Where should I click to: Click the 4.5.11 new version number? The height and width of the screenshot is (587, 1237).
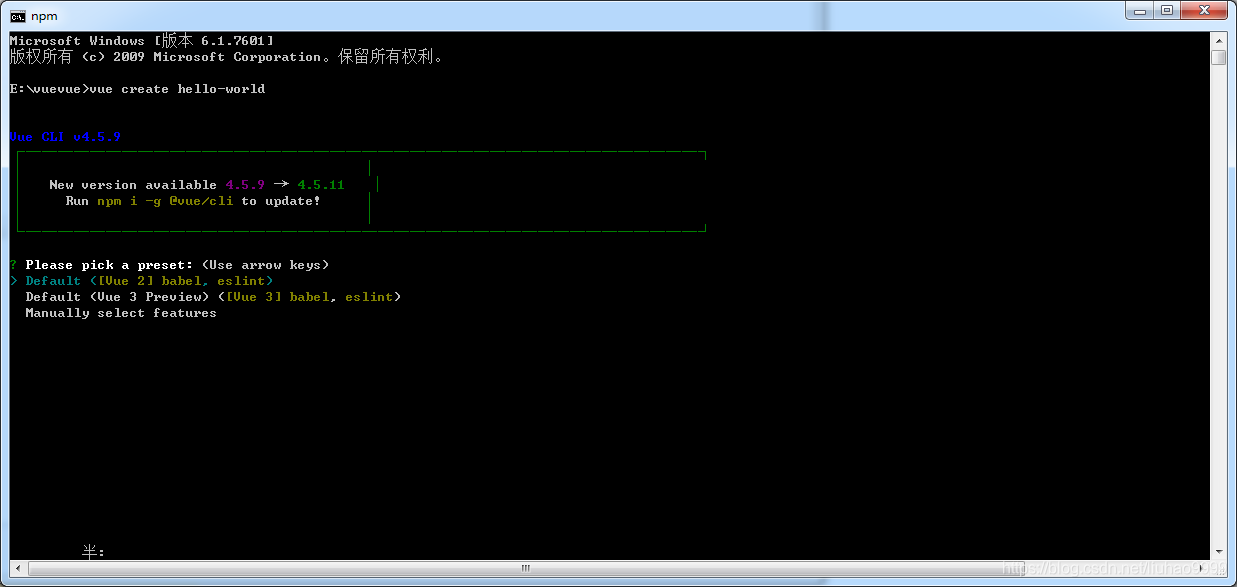tap(321, 185)
